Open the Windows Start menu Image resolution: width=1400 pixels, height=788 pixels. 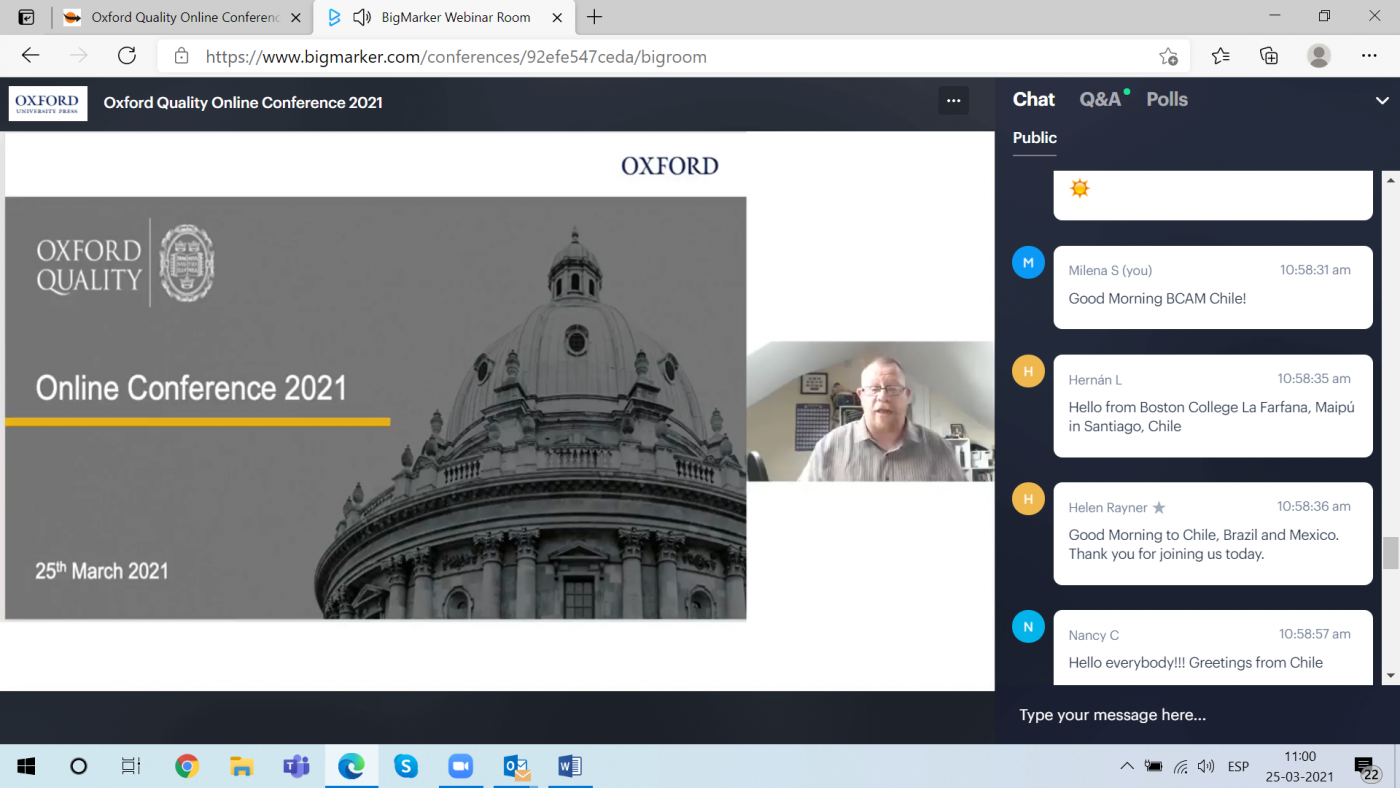pos(27,766)
